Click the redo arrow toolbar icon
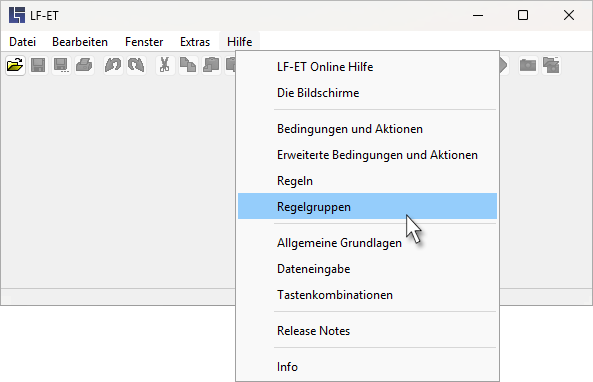 tap(136, 65)
